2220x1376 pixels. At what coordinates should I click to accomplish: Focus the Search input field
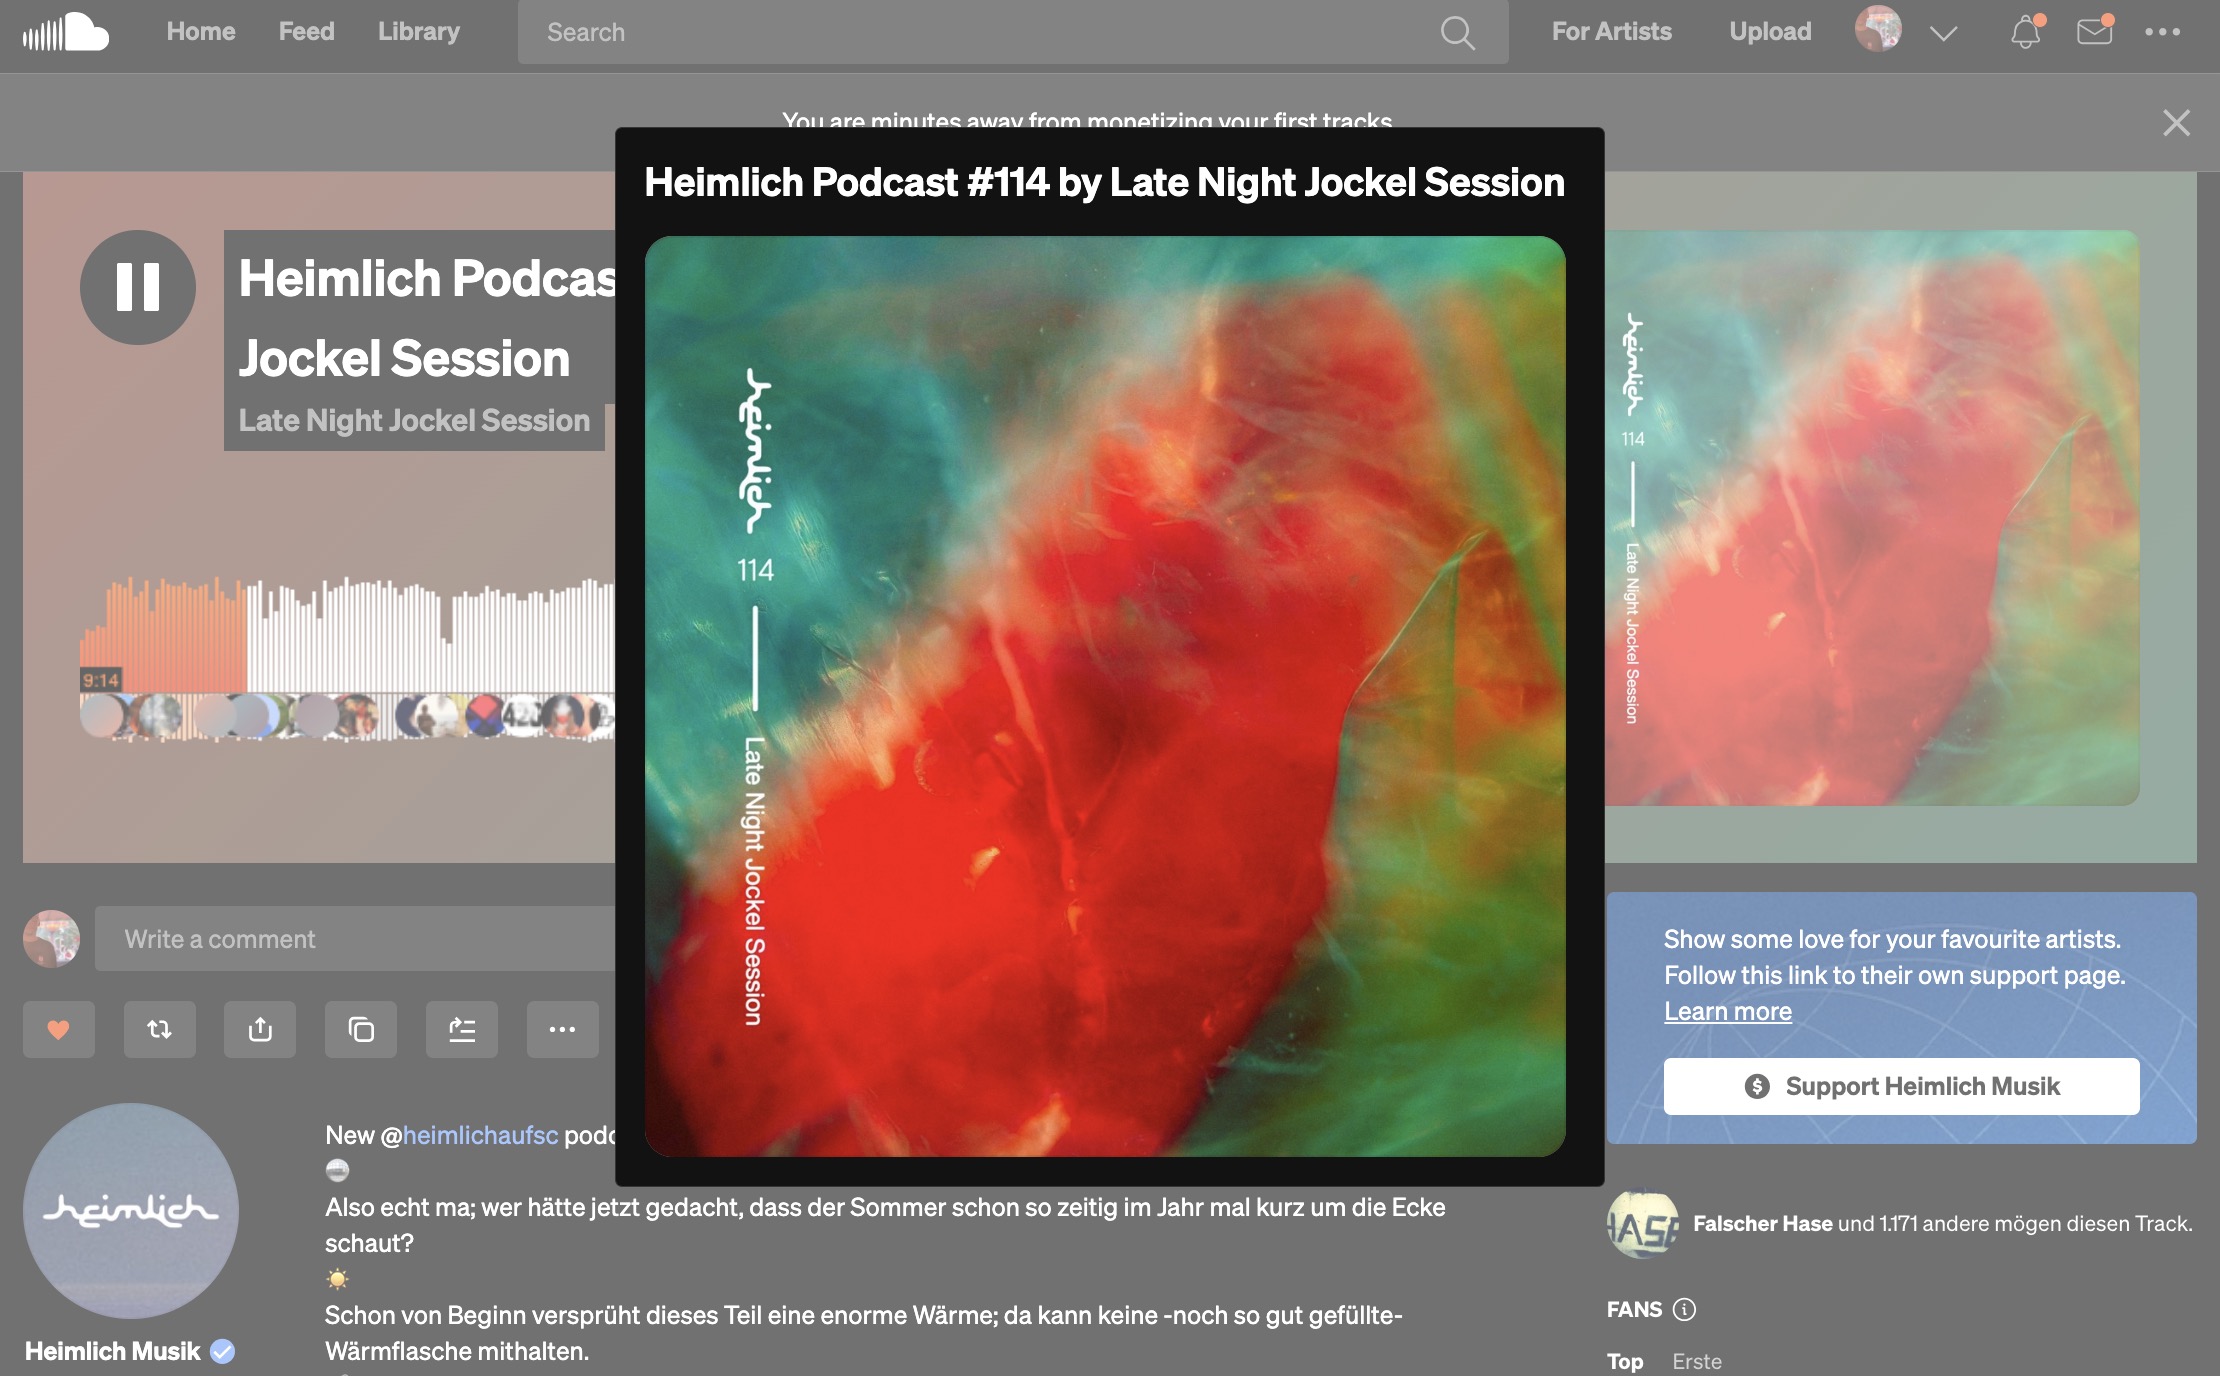1013,32
